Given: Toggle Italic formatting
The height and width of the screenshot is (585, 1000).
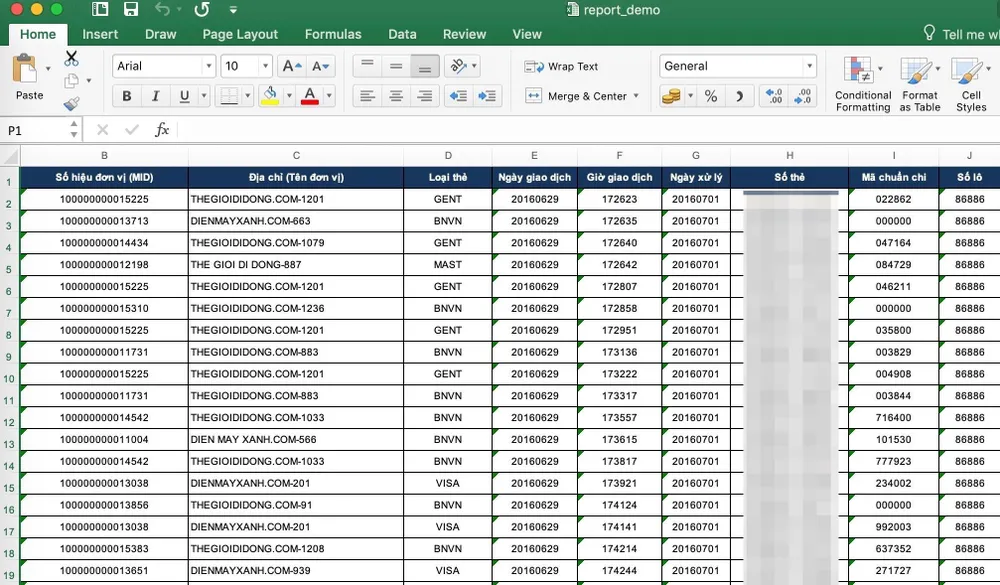Looking at the screenshot, I should [x=155, y=96].
